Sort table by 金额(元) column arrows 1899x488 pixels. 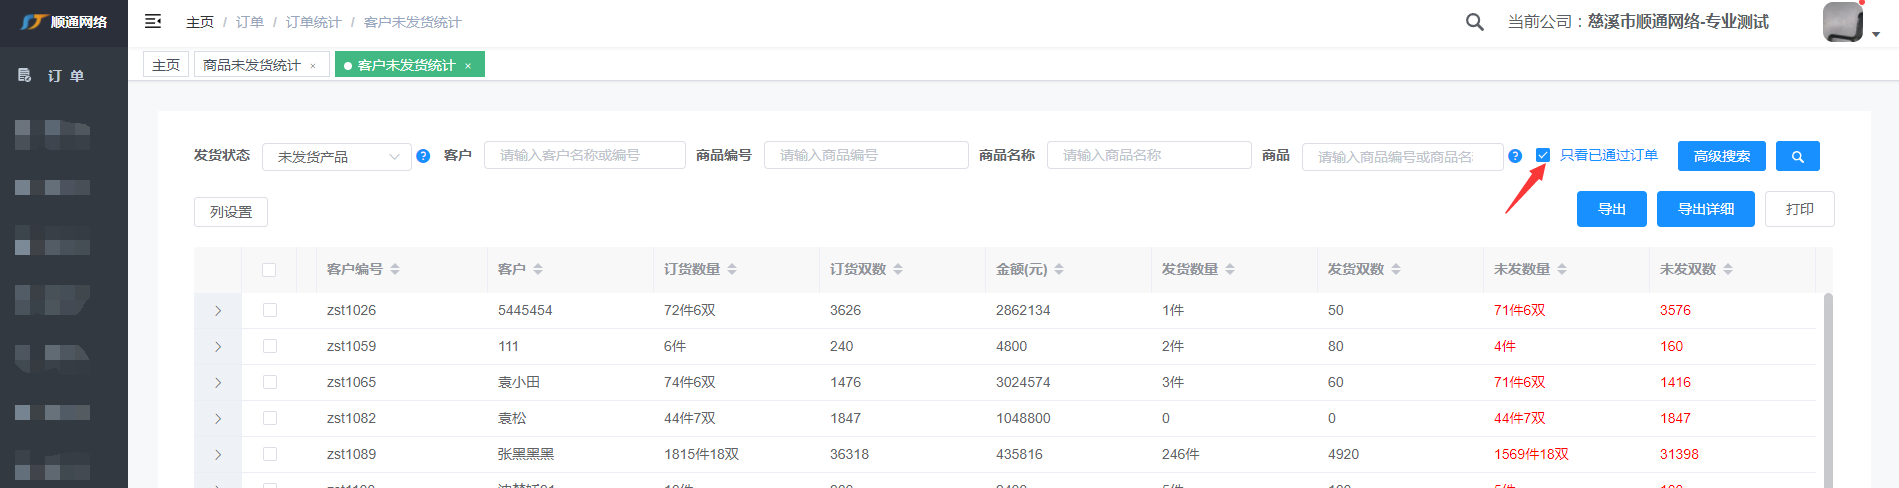pos(1059,269)
